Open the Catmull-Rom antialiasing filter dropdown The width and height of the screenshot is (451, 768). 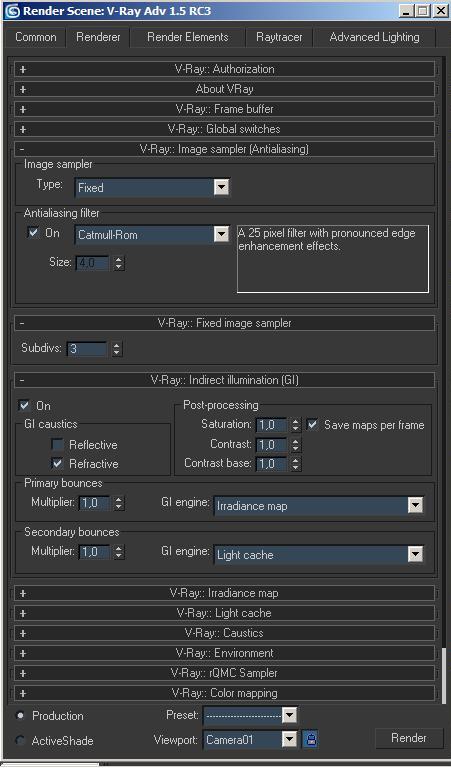coord(152,235)
